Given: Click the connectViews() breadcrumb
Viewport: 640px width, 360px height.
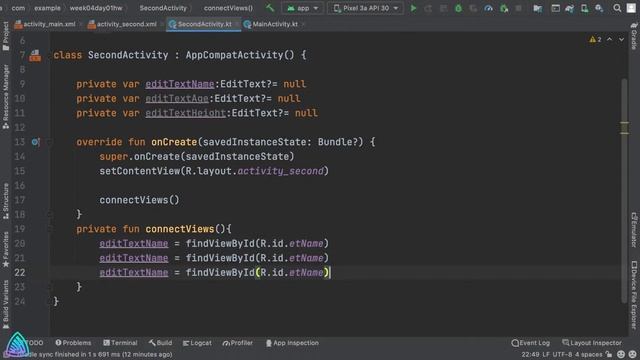Looking at the screenshot, I should coord(228,8).
